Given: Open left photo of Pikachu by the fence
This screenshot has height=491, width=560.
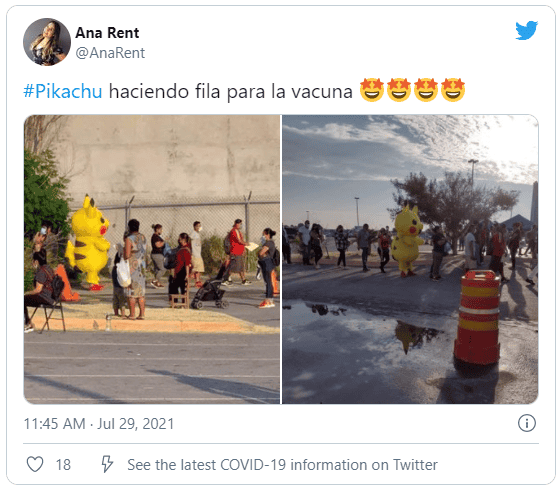Looking at the screenshot, I should point(152,259).
